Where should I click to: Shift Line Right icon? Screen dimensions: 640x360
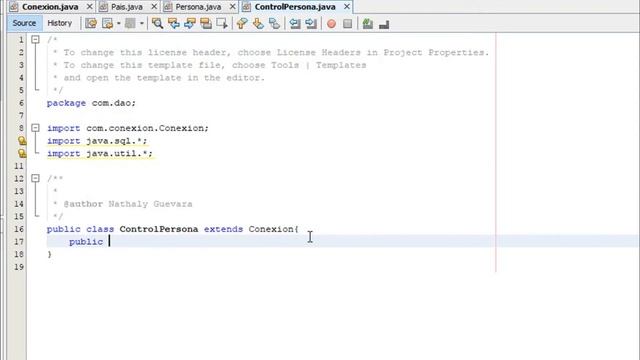tap(311, 24)
